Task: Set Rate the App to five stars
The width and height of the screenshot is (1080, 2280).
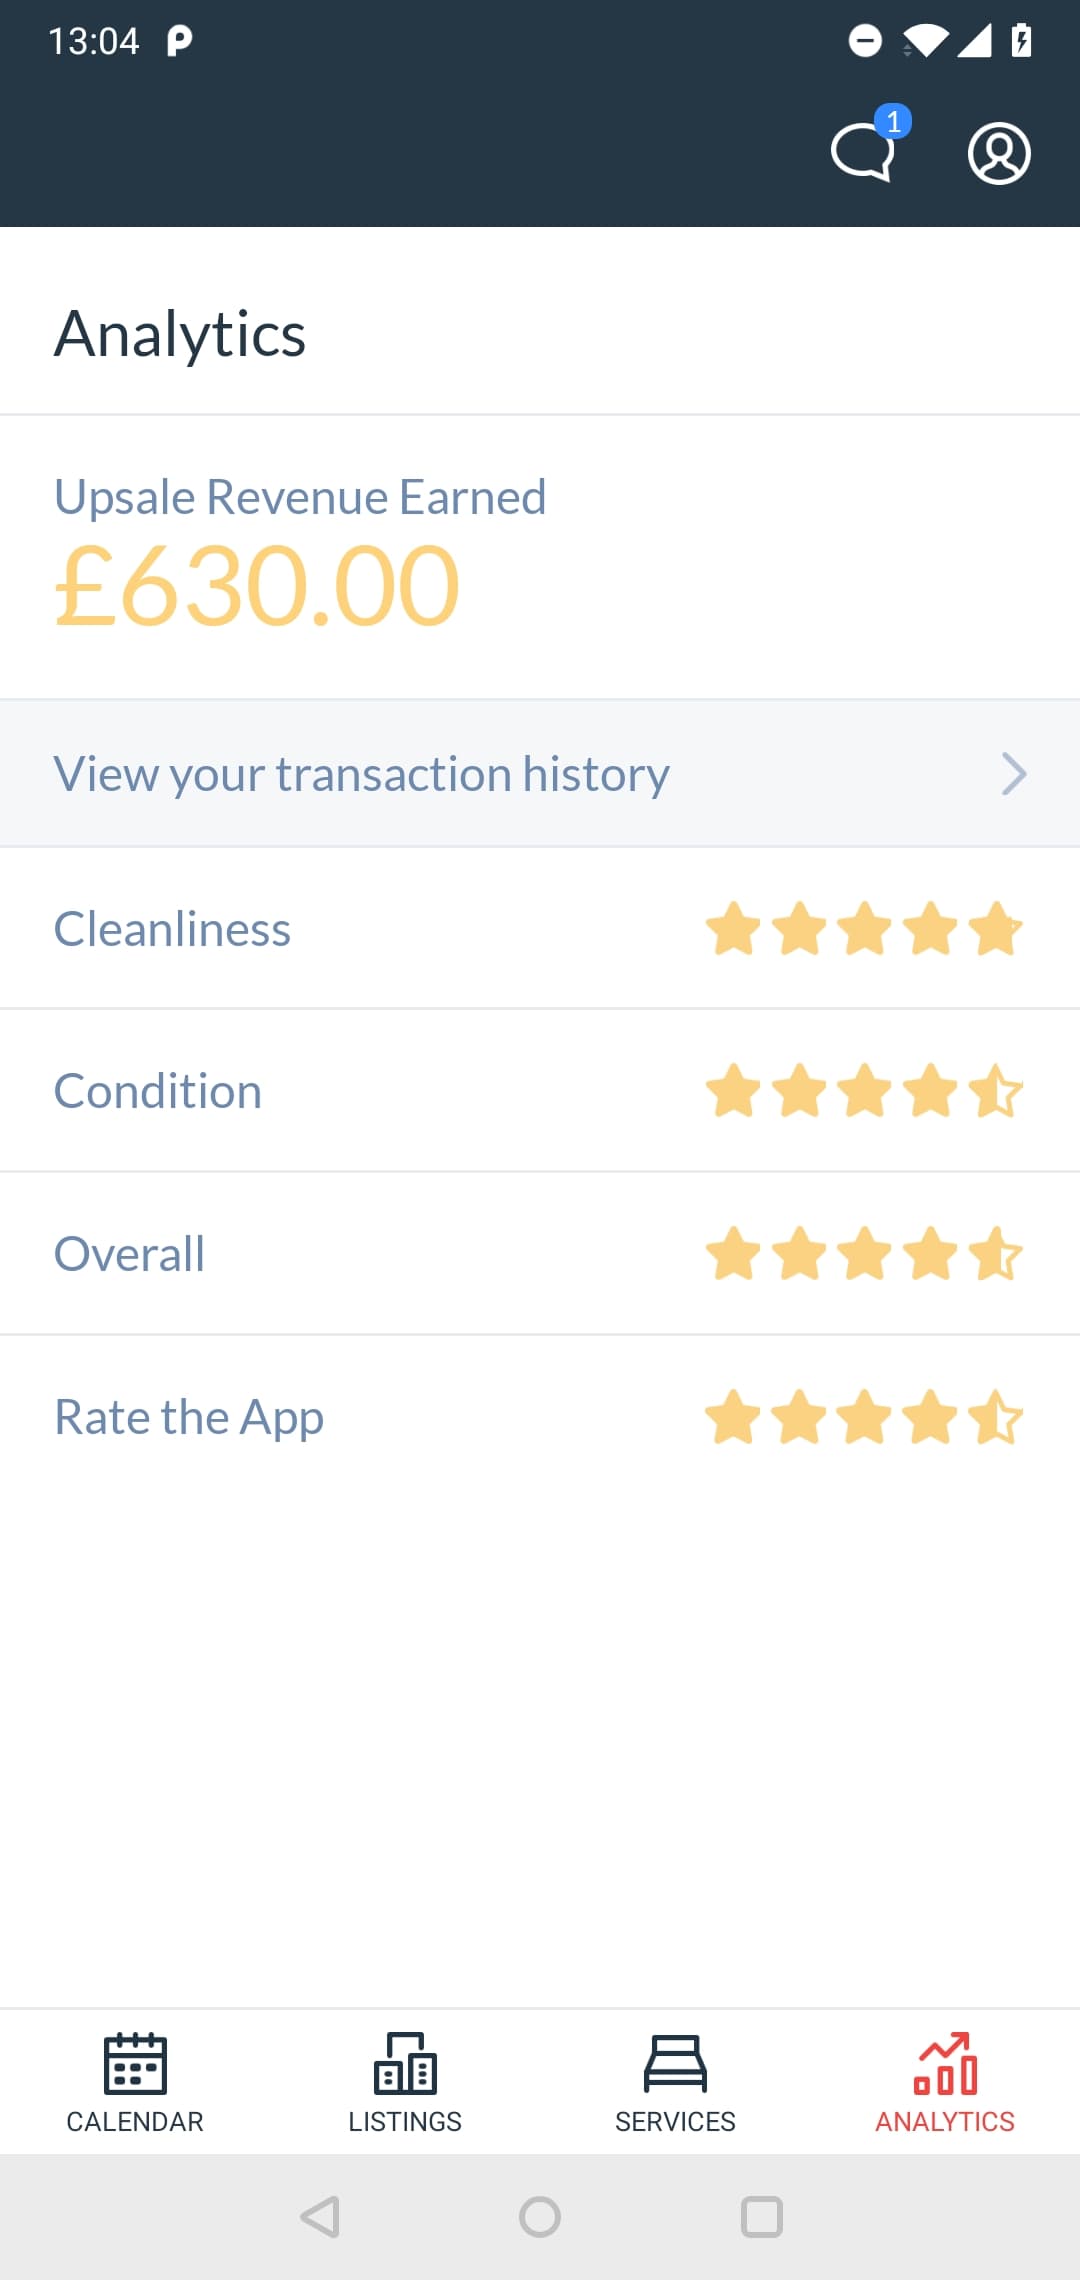Action: click(x=996, y=1417)
